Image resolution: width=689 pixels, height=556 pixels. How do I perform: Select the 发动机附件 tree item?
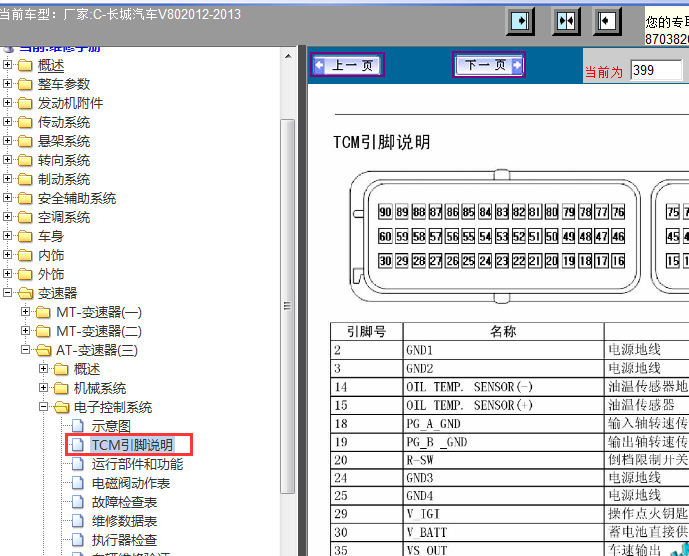pyautogui.click(x=70, y=103)
